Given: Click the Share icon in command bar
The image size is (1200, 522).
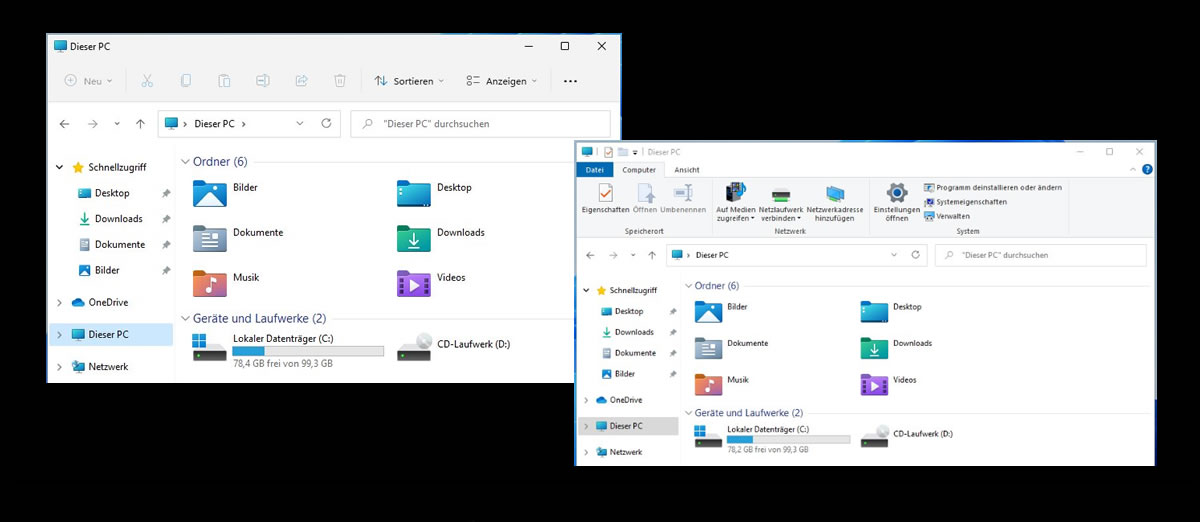Looking at the screenshot, I should [x=301, y=81].
